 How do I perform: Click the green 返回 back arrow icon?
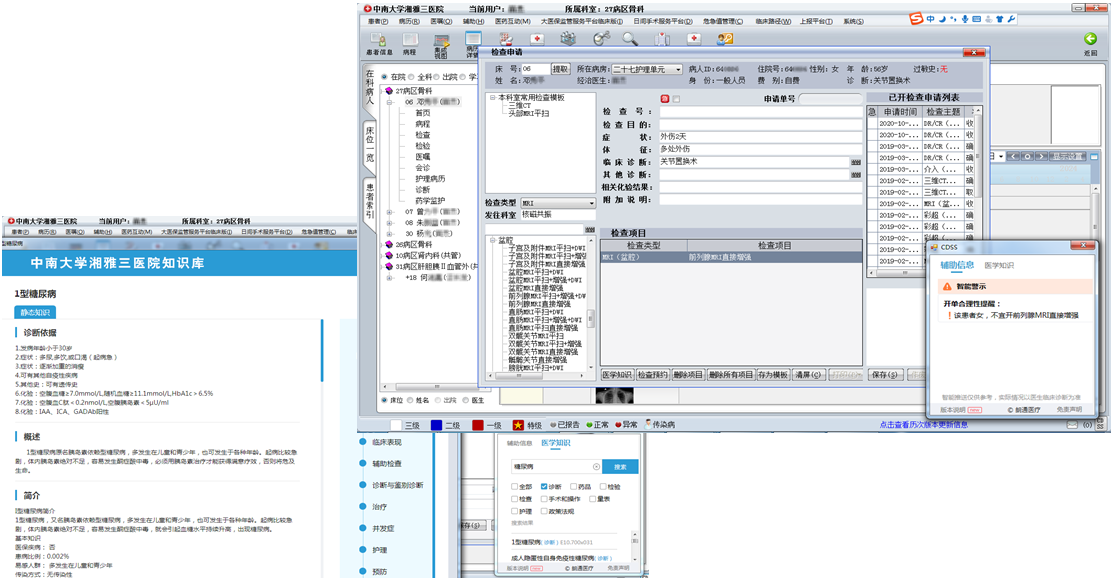point(1090,41)
